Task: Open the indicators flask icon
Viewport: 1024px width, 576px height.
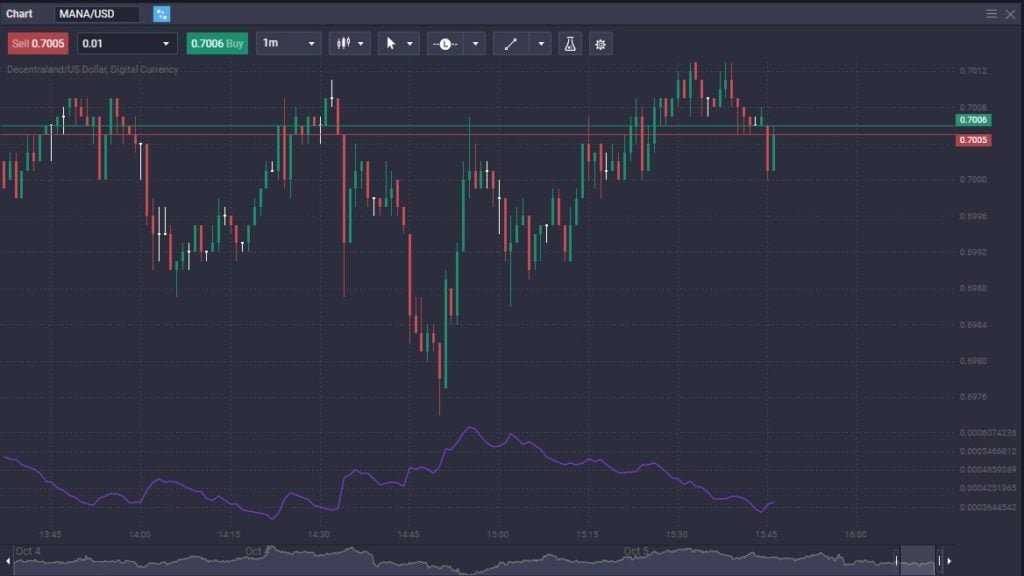Action: click(x=570, y=43)
